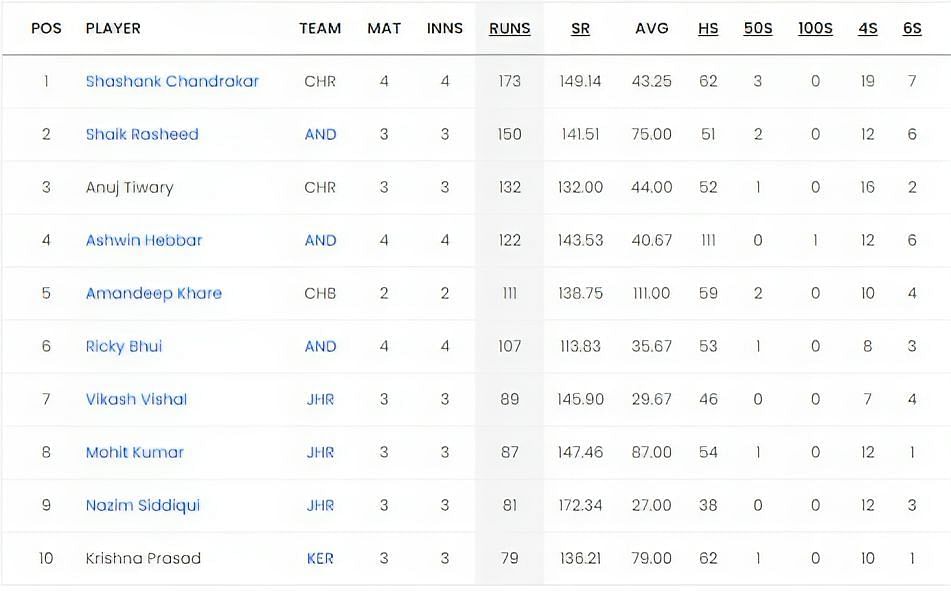
Task: Click Anuj Tiwary player name
Action: (x=129, y=187)
